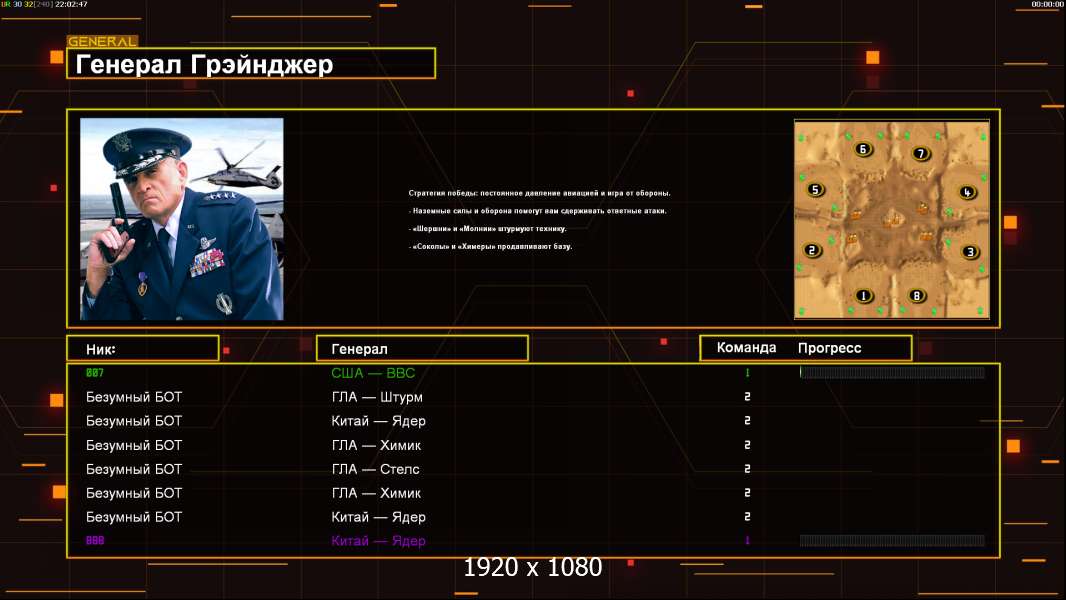This screenshot has height=600, width=1066.
Task: Click the BBB player loading progress bar
Action: coord(892,541)
